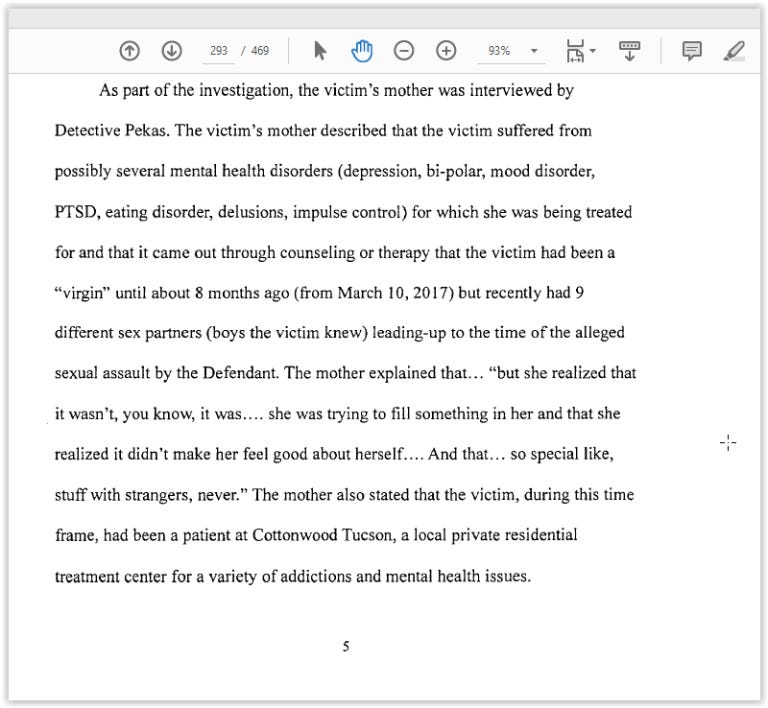Click the phrase 'treatment center' in last line
Image resolution: width=768 pixels, height=708 pixels.
tap(111, 576)
